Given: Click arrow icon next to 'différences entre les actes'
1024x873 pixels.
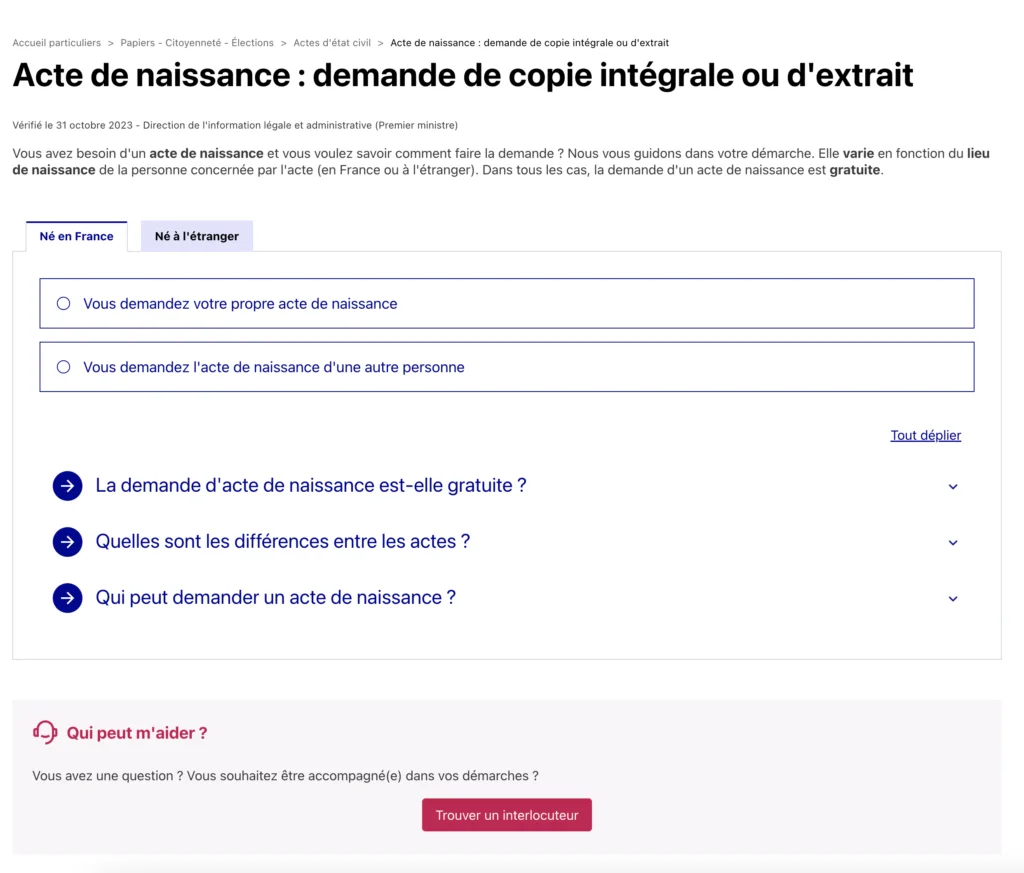Looking at the screenshot, I should pyautogui.click(x=67, y=542).
